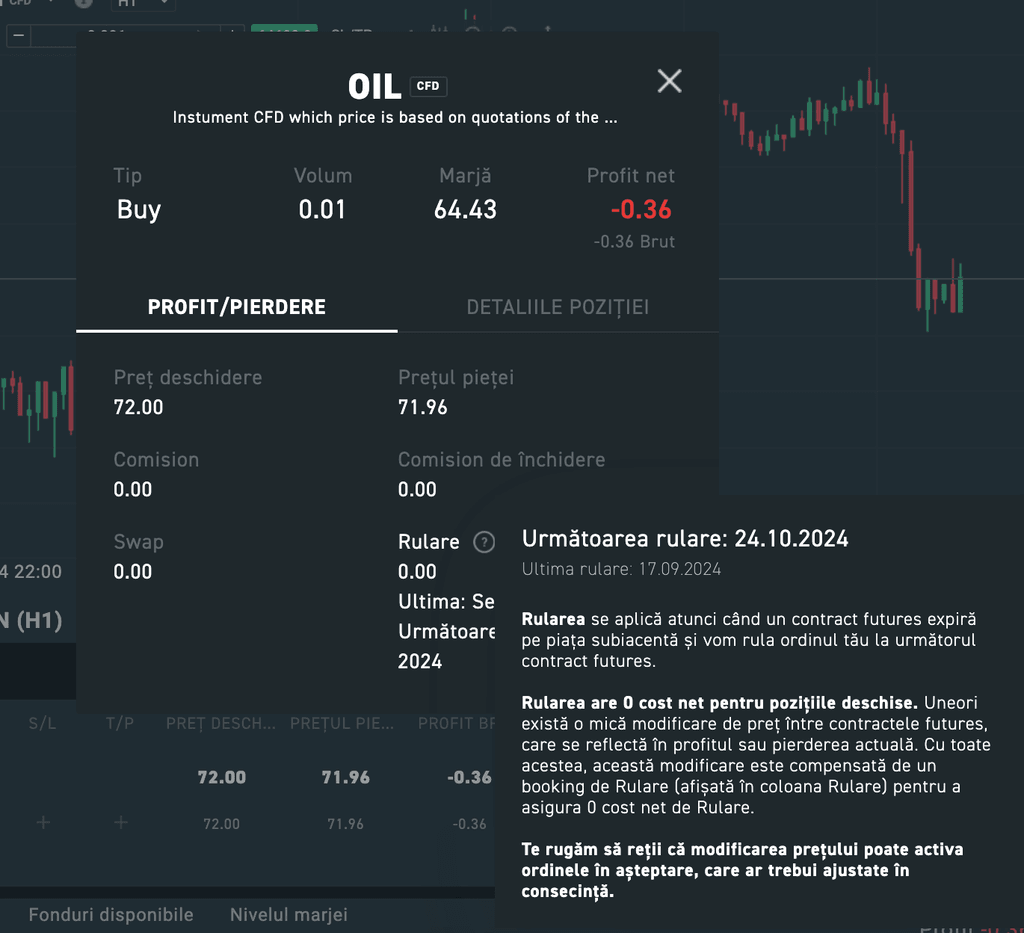Select the PROFIT/PIERDERE tab
1024x933 pixels.
pyautogui.click(x=236, y=307)
